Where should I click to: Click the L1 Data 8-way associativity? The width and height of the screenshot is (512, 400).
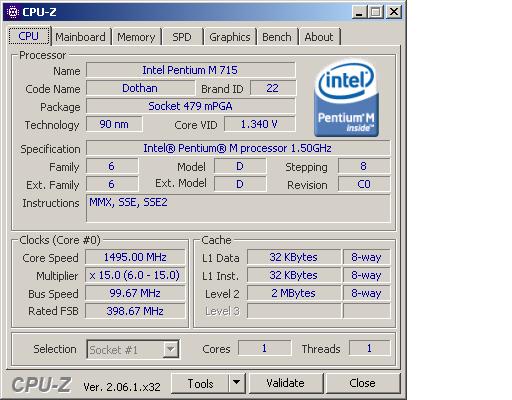367,257
